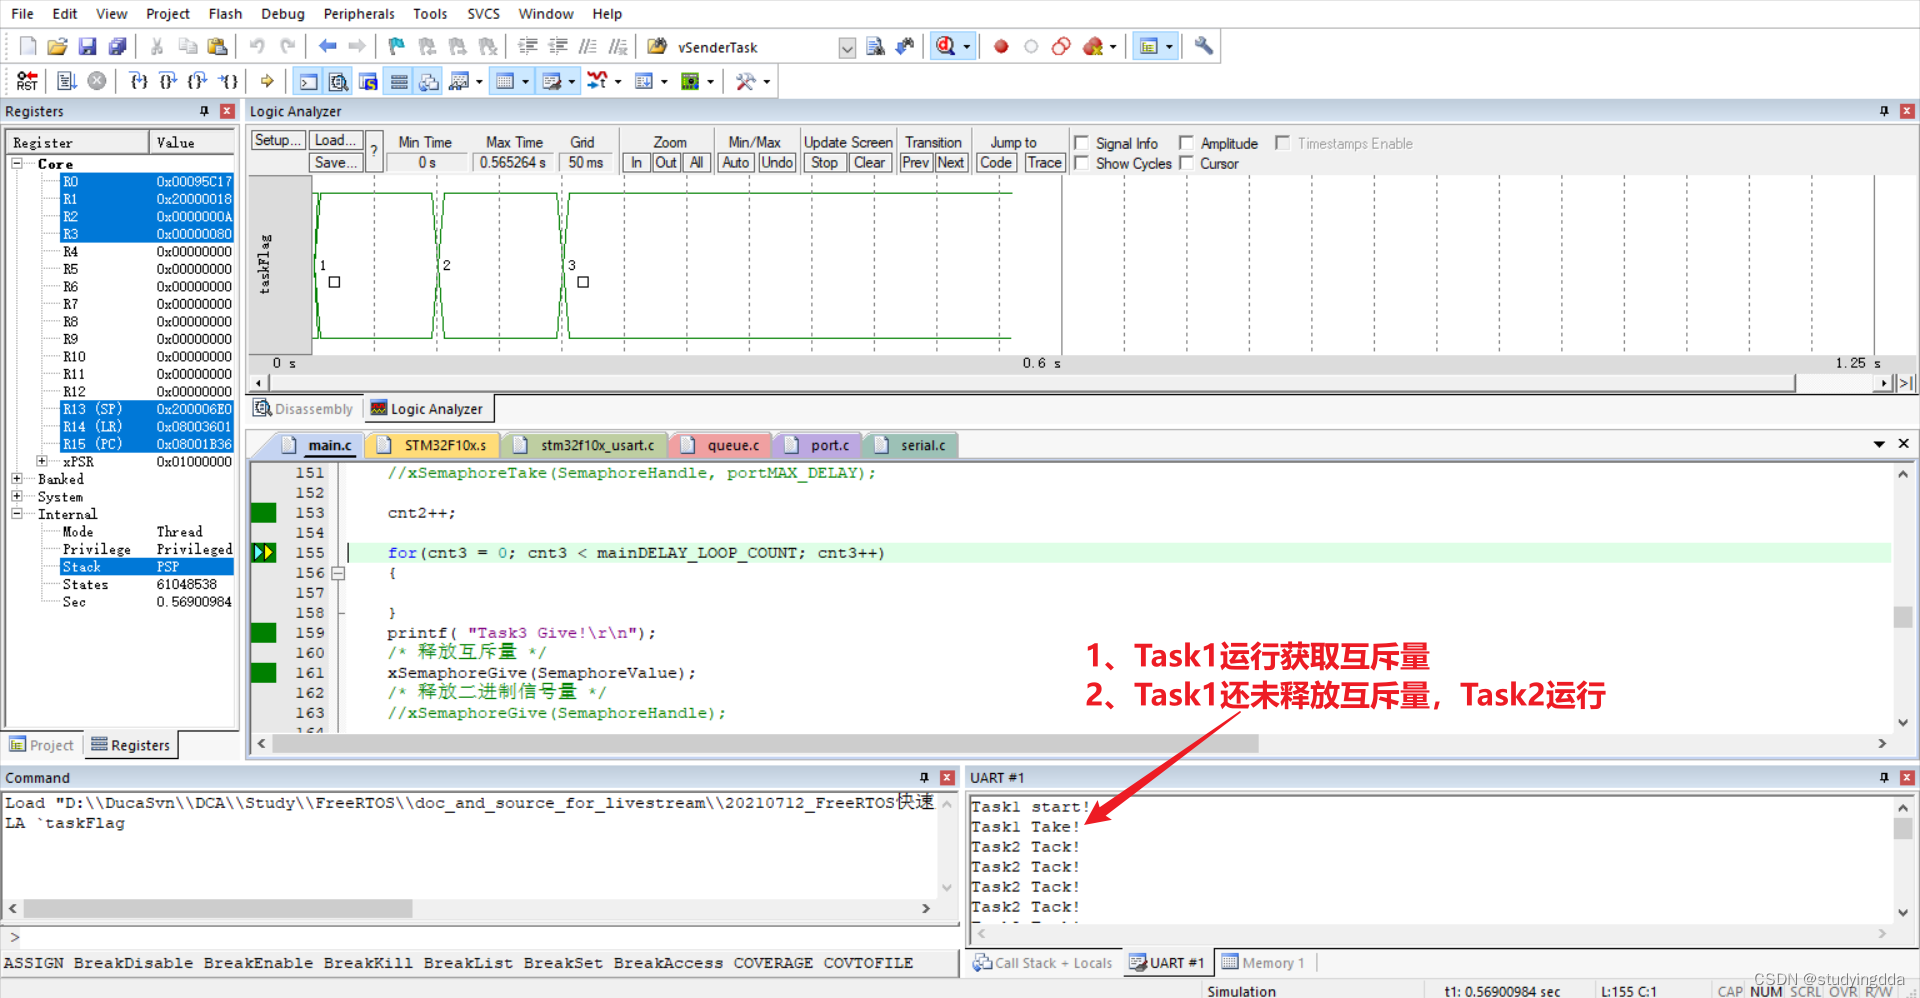
Task: Click the code editor vertical scrollbar thumb
Action: [1903, 617]
